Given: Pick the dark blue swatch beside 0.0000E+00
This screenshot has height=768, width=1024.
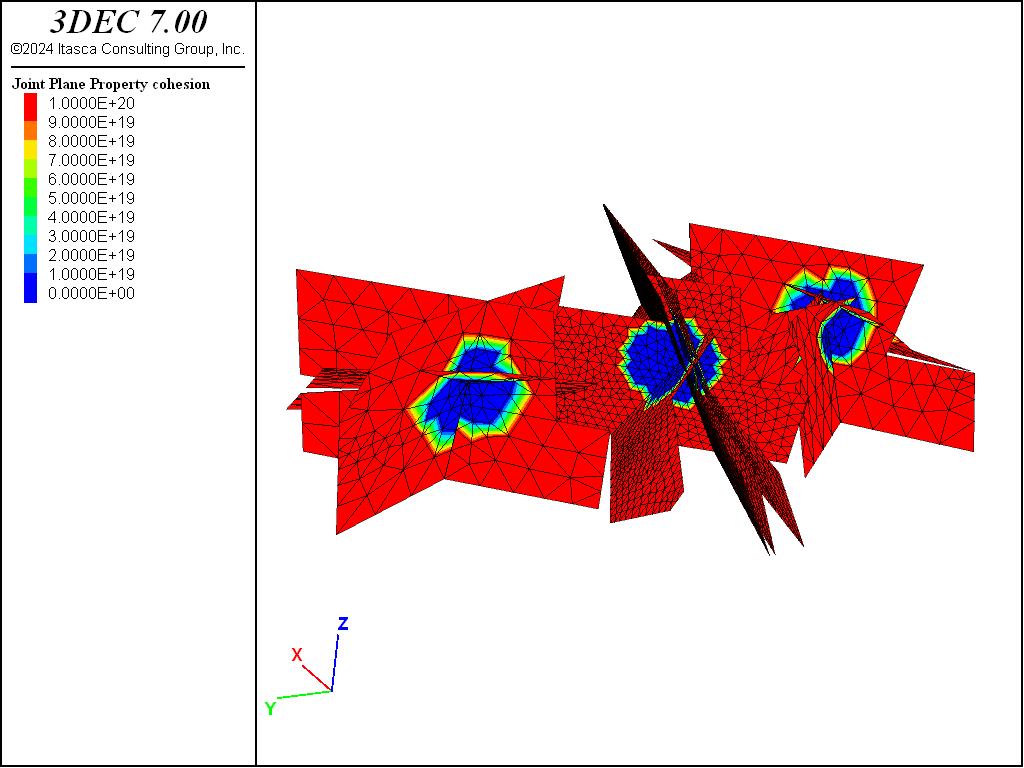Looking at the screenshot, I should tap(31, 287).
